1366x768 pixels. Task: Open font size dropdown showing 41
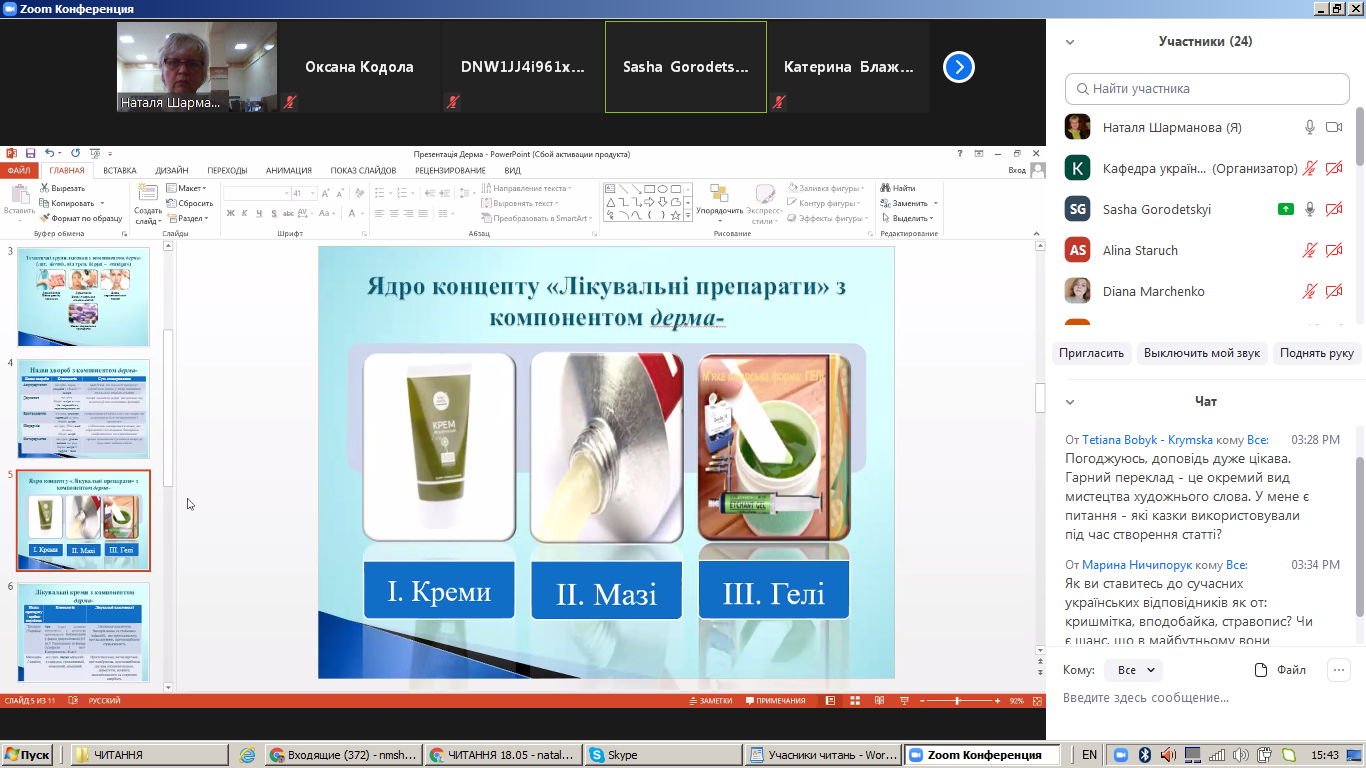click(x=314, y=193)
